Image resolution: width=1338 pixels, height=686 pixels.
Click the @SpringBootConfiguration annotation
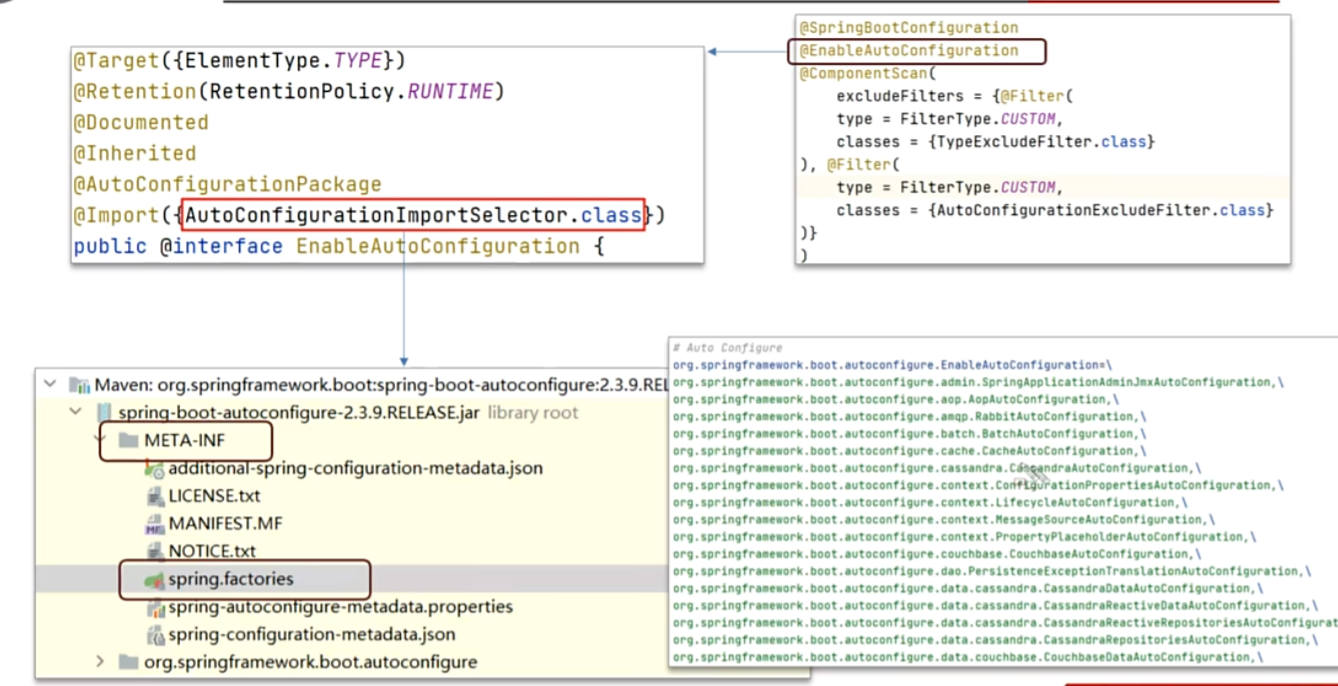909,28
